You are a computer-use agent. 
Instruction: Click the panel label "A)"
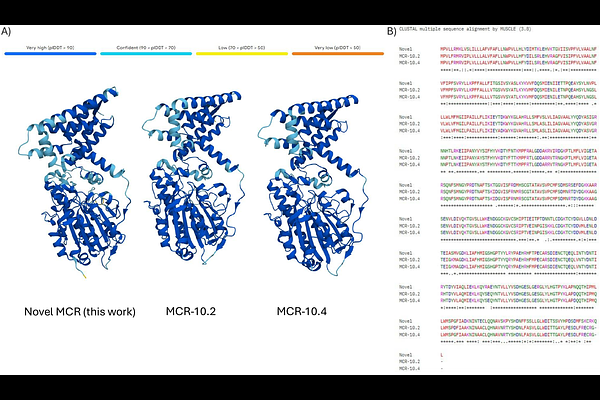coord(6,31)
